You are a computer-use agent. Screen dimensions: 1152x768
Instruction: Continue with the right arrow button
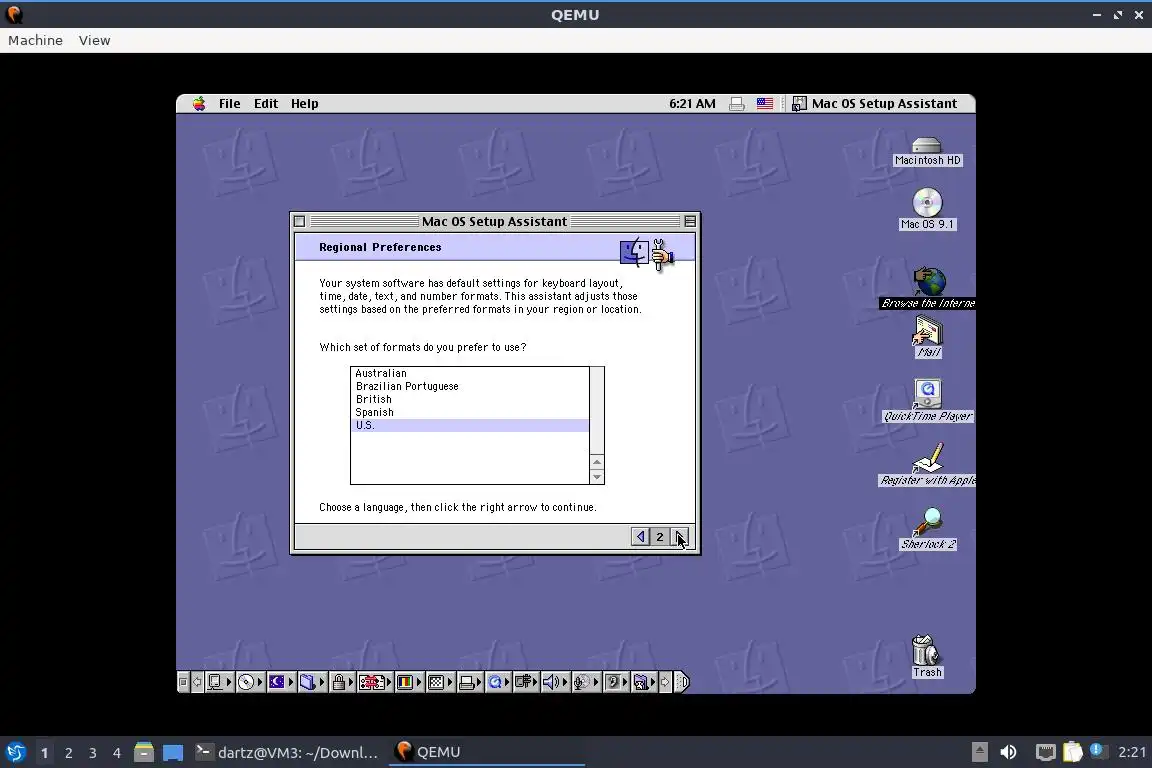point(680,536)
